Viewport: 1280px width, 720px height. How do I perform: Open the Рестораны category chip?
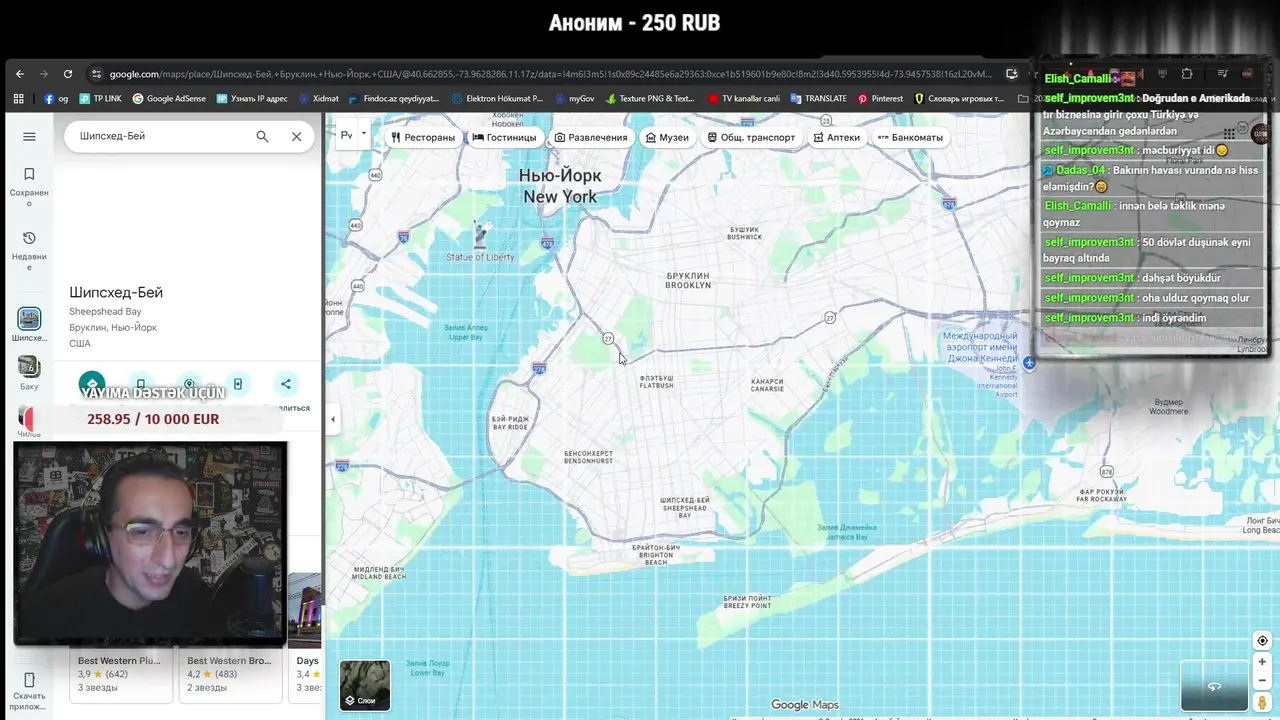pos(423,137)
